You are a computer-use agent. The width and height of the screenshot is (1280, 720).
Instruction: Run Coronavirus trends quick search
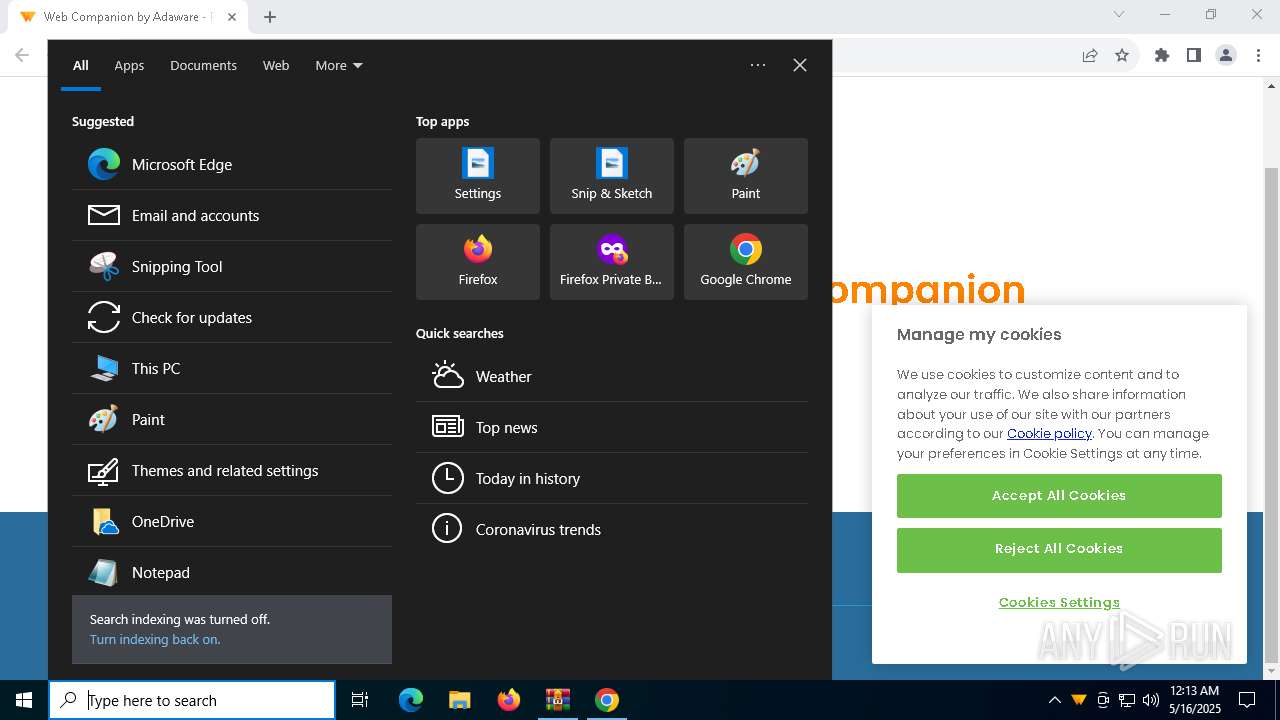coord(612,529)
